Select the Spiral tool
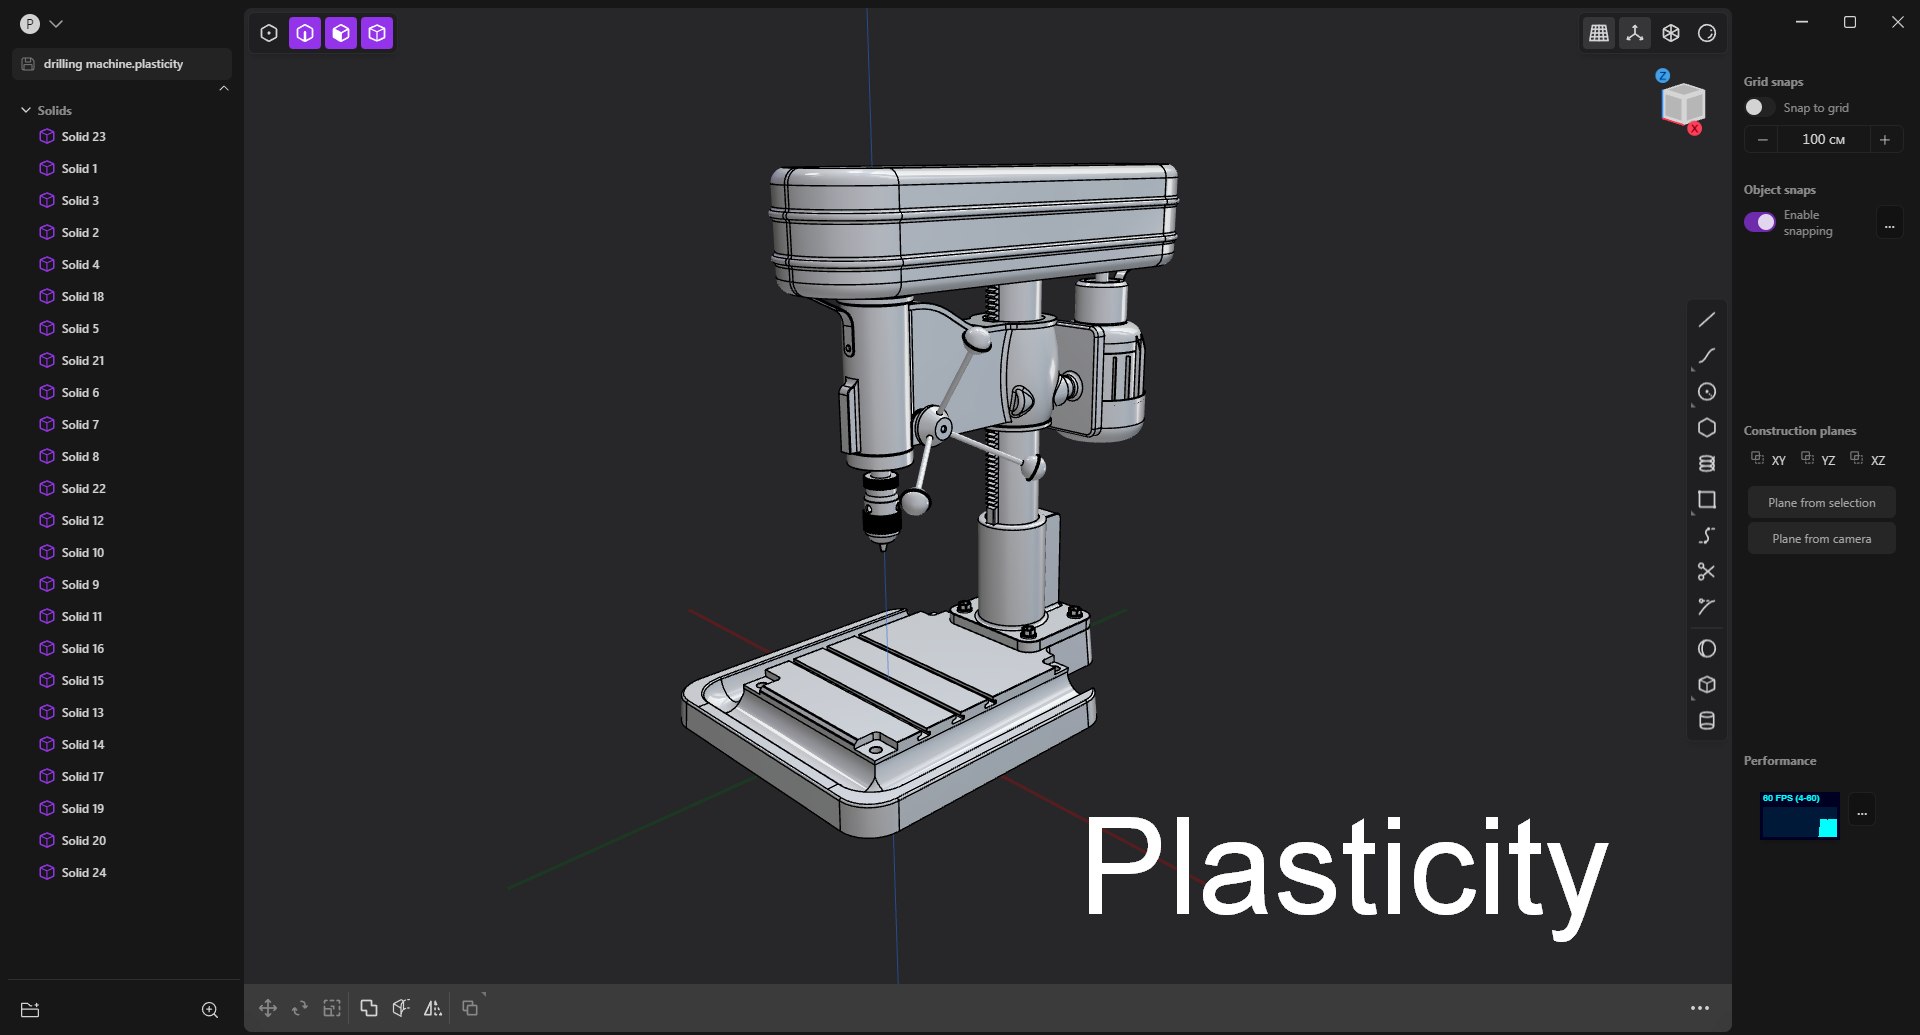The height and width of the screenshot is (1035, 1920). tap(1707, 464)
